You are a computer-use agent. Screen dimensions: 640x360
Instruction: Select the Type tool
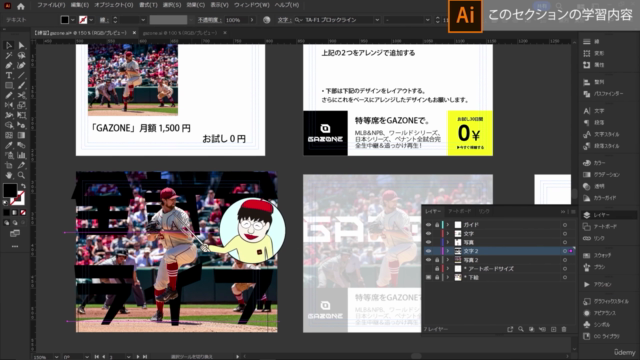coord(9,76)
